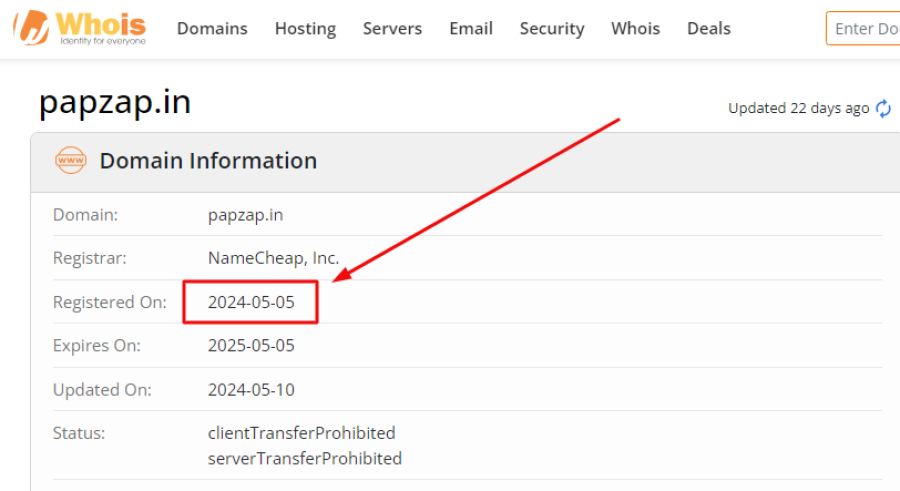Open the Email menu

coord(471,28)
